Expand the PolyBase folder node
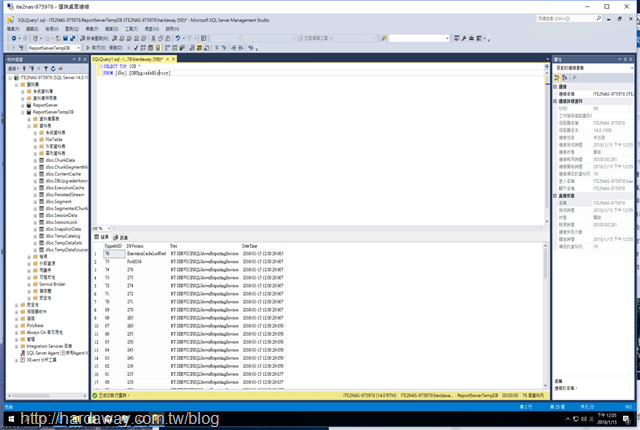Screen dimensions: 640x430 click(x=17, y=326)
